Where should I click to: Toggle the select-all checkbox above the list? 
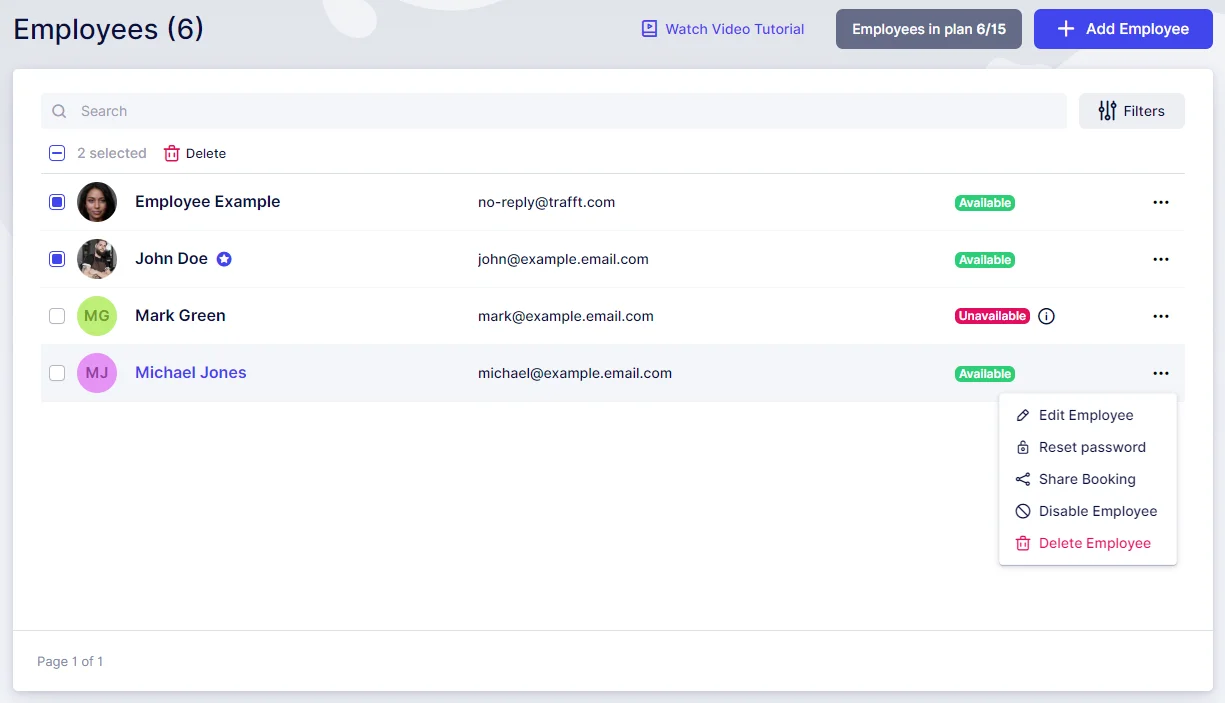(57, 153)
